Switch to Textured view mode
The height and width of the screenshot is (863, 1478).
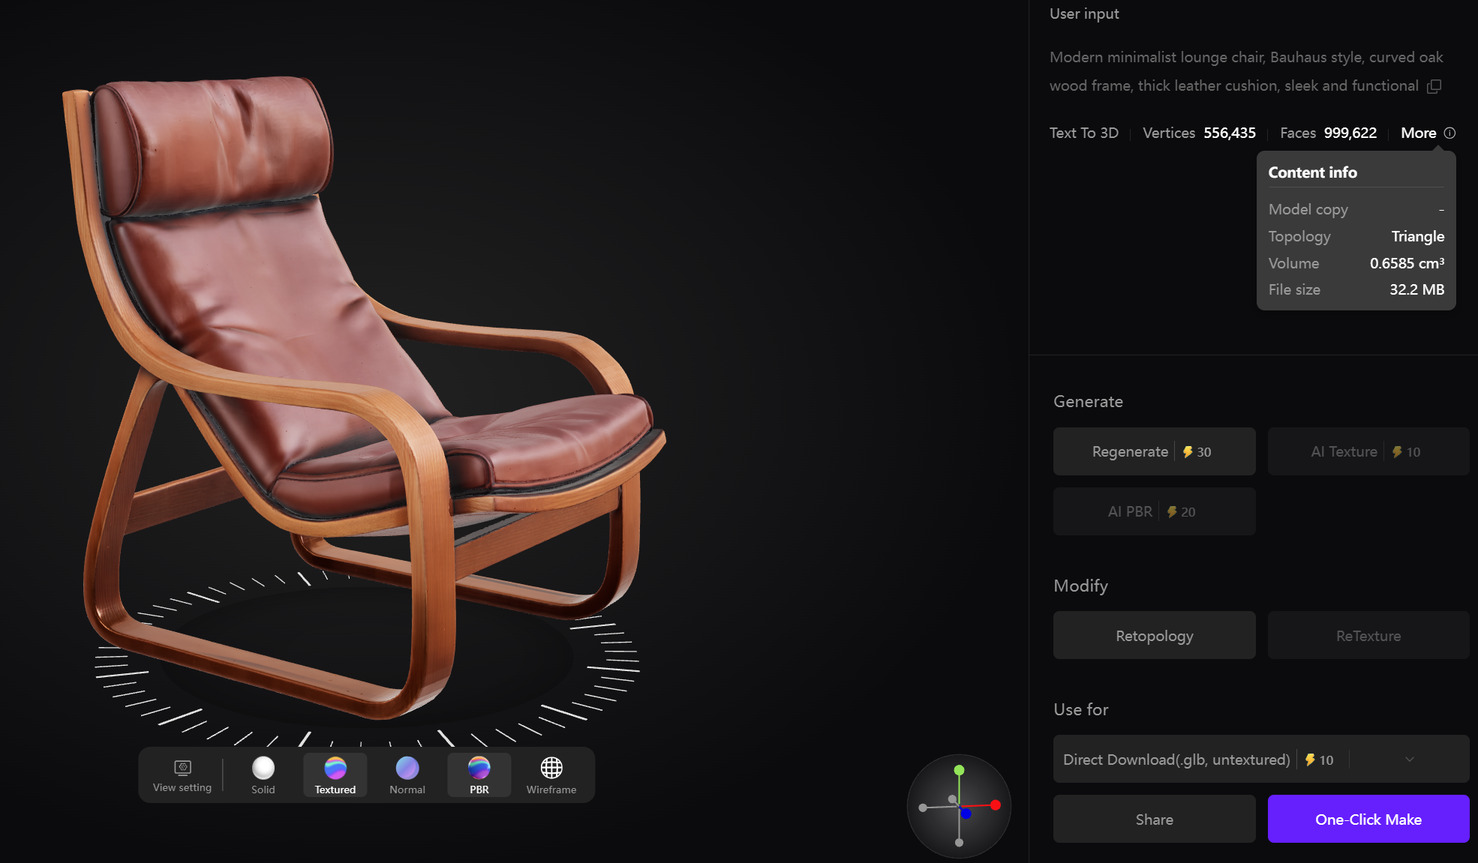334,774
